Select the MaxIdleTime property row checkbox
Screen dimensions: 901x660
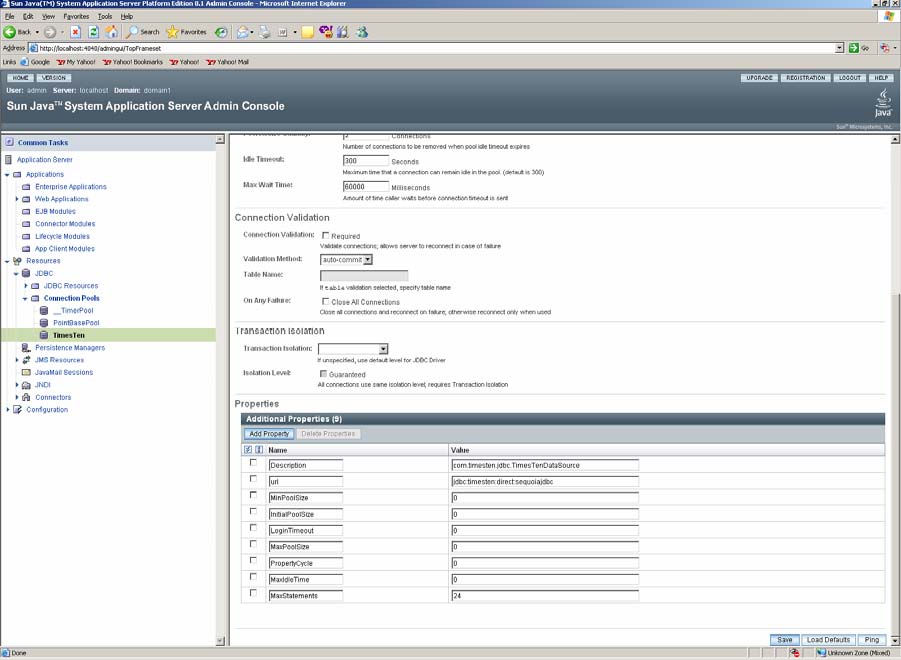[253, 577]
